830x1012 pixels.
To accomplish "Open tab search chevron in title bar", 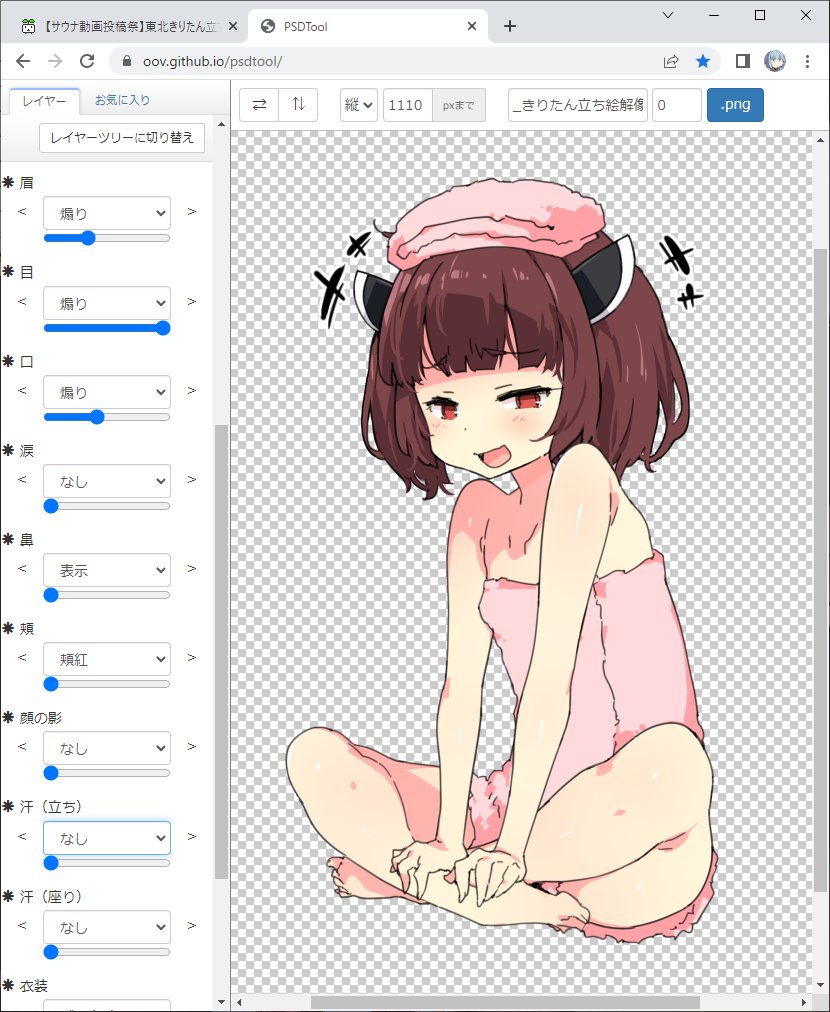I will (x=668, y=15).
